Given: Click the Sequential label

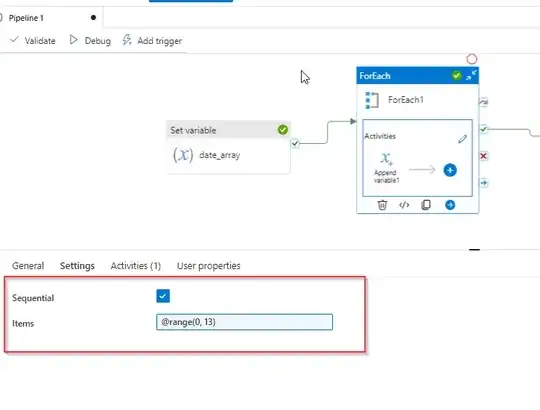Looking at the screenshot, I should 33,298.
